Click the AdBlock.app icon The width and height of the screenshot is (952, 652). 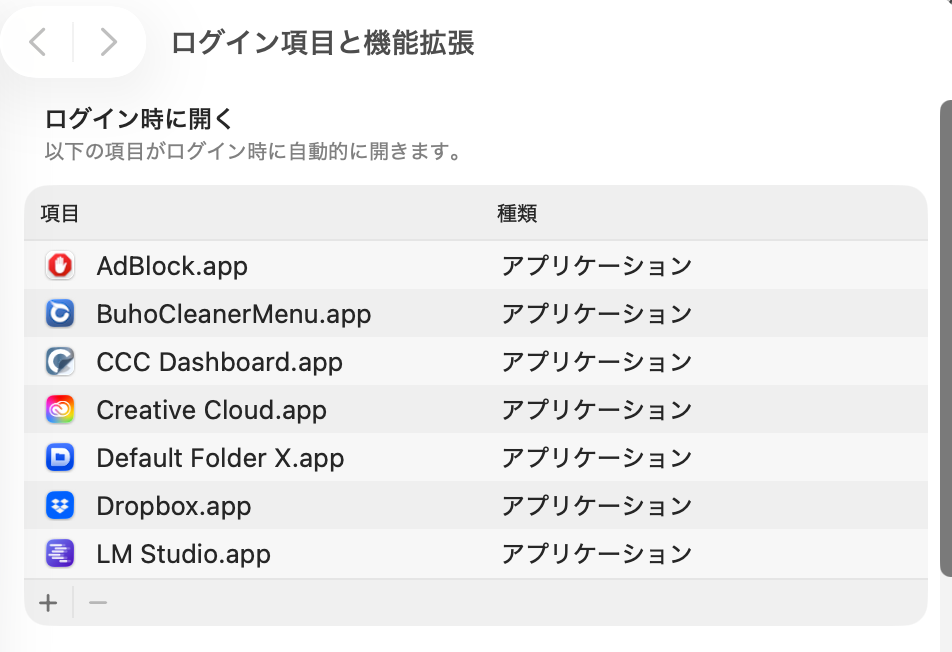point(62,266)
